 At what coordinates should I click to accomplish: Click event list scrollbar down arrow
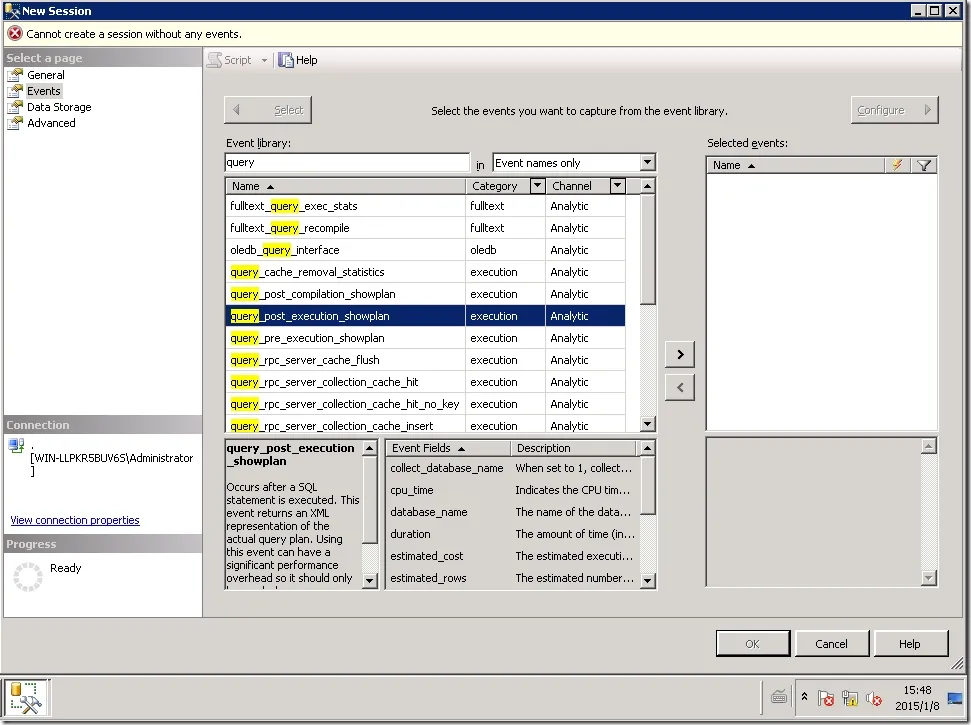(647, 424)
